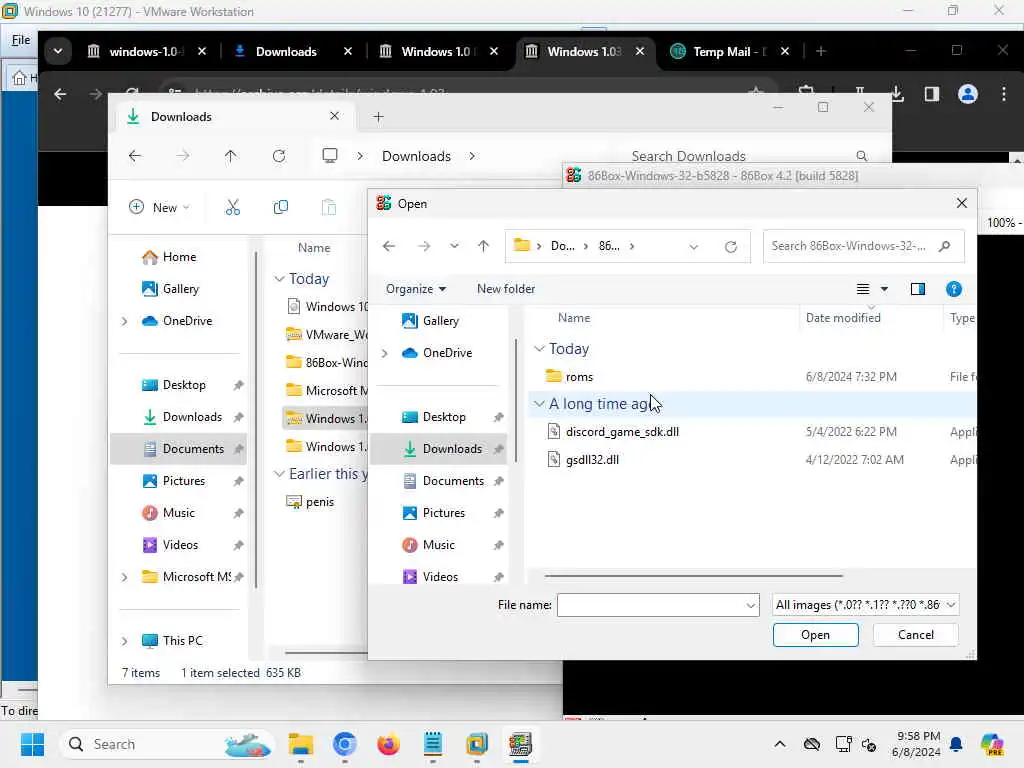The height and width of the screenshot is (768, 1024).
Task: Open the browser tab search dropdown
Action: pos(58,51)
